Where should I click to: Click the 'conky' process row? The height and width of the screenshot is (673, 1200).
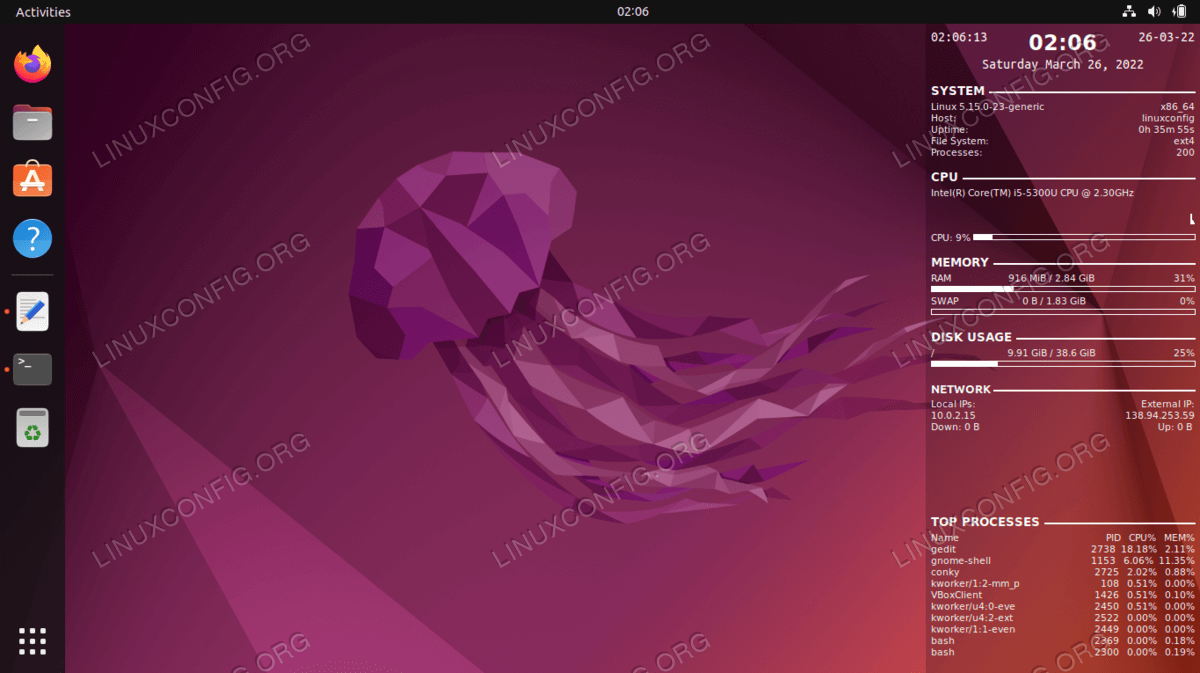pyautogui.click(x=1063, y=572)
